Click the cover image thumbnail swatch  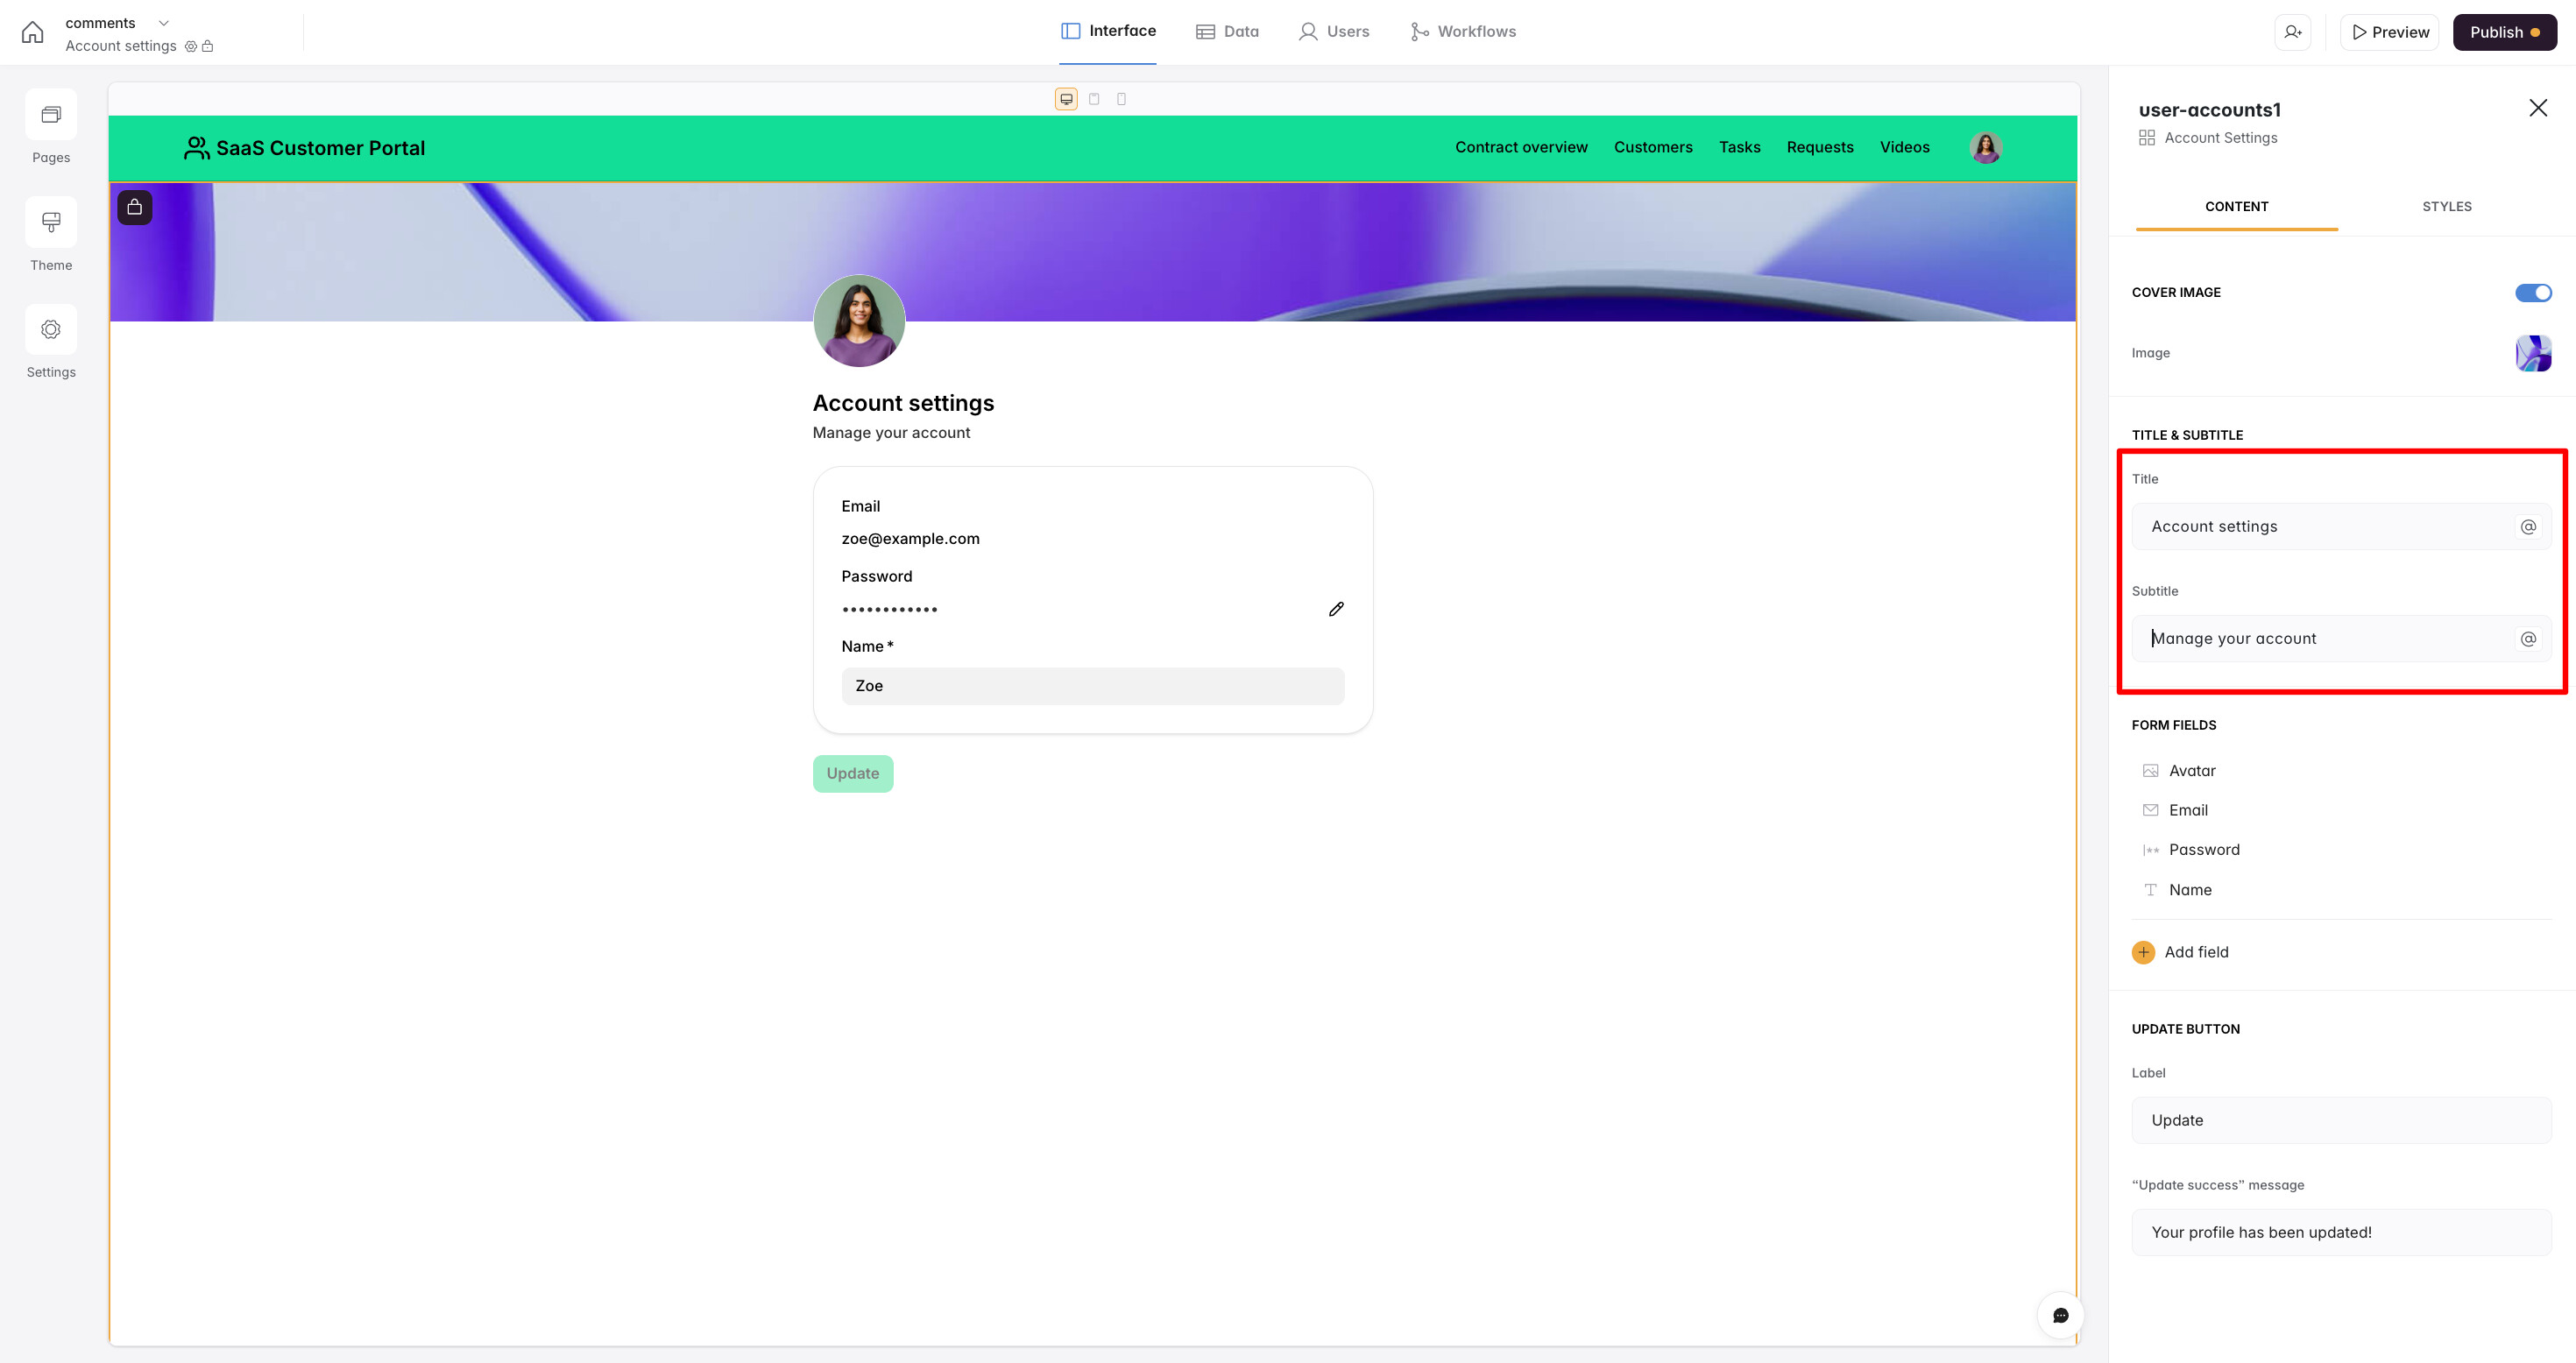(x=2533, y=353)
